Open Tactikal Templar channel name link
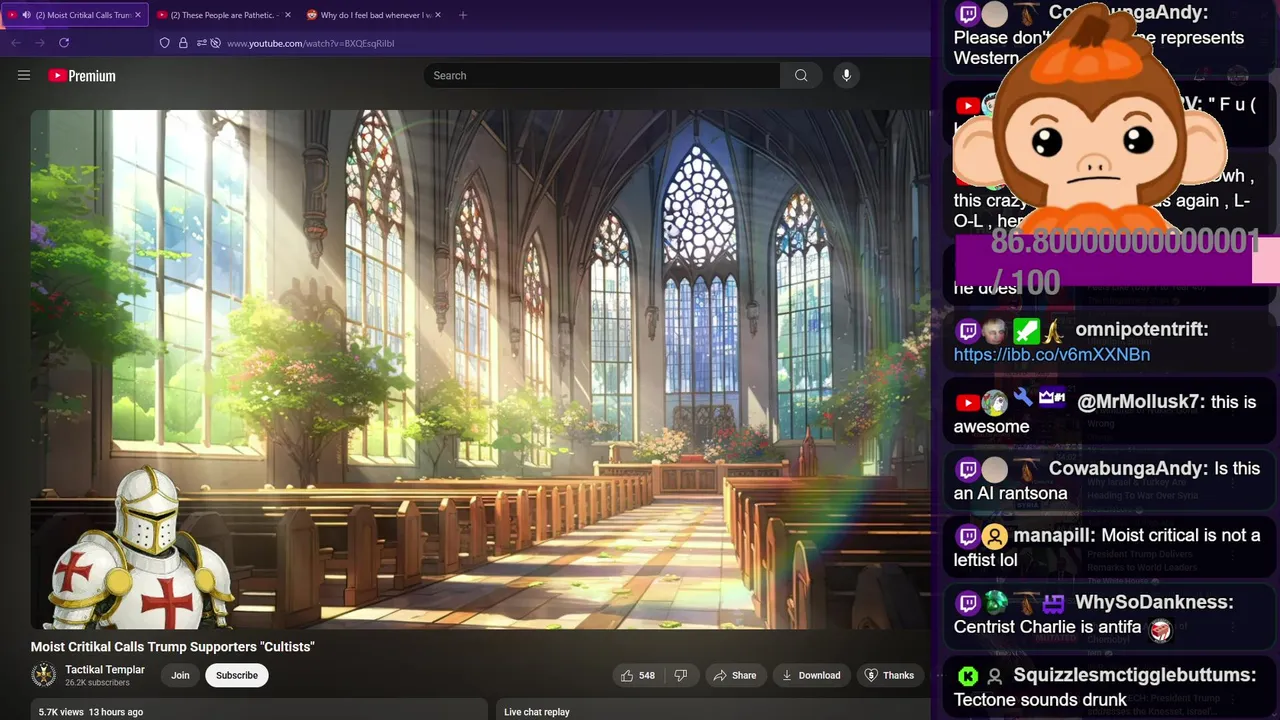The width and height of the screenshot is (1280, 720). pyautogui.click(x=105, y=670)
